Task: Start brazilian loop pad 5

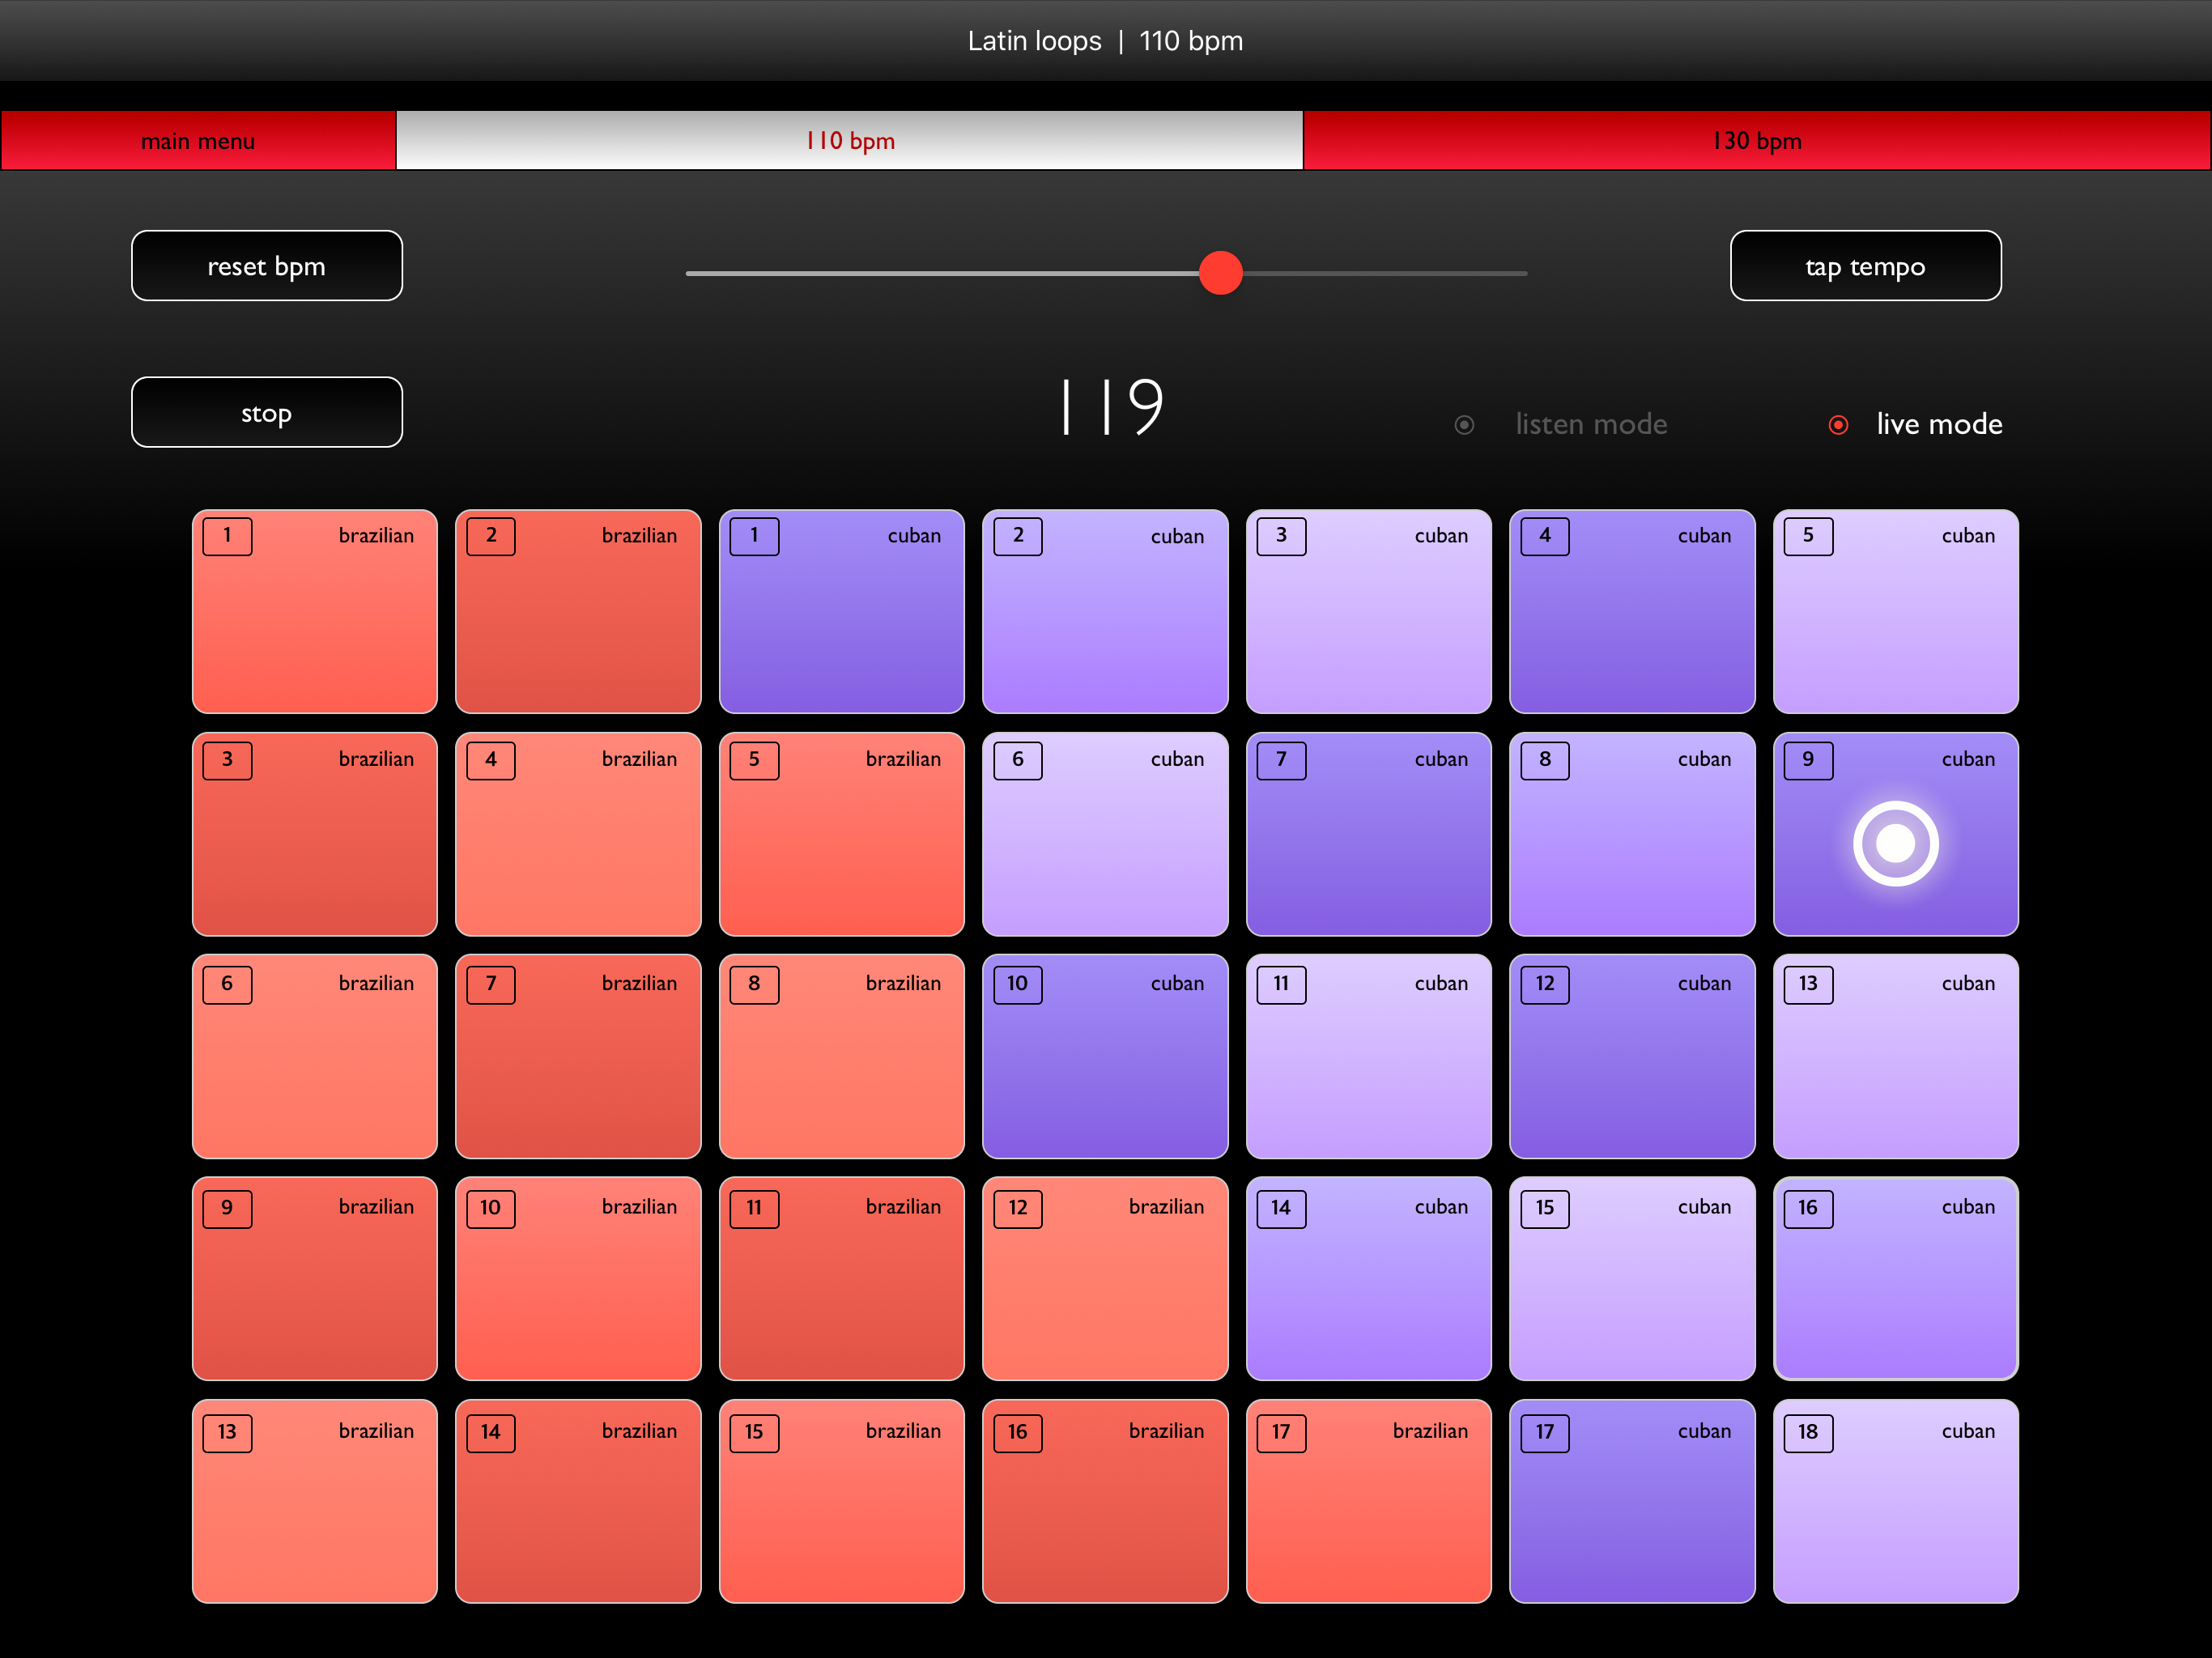Action: pos(841,835)
